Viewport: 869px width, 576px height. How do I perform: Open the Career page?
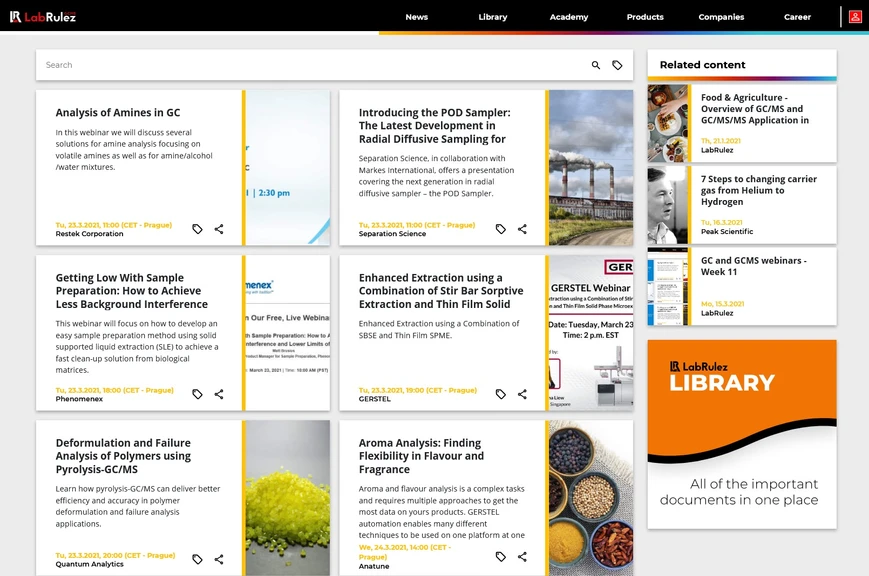[x=797, y=17]
